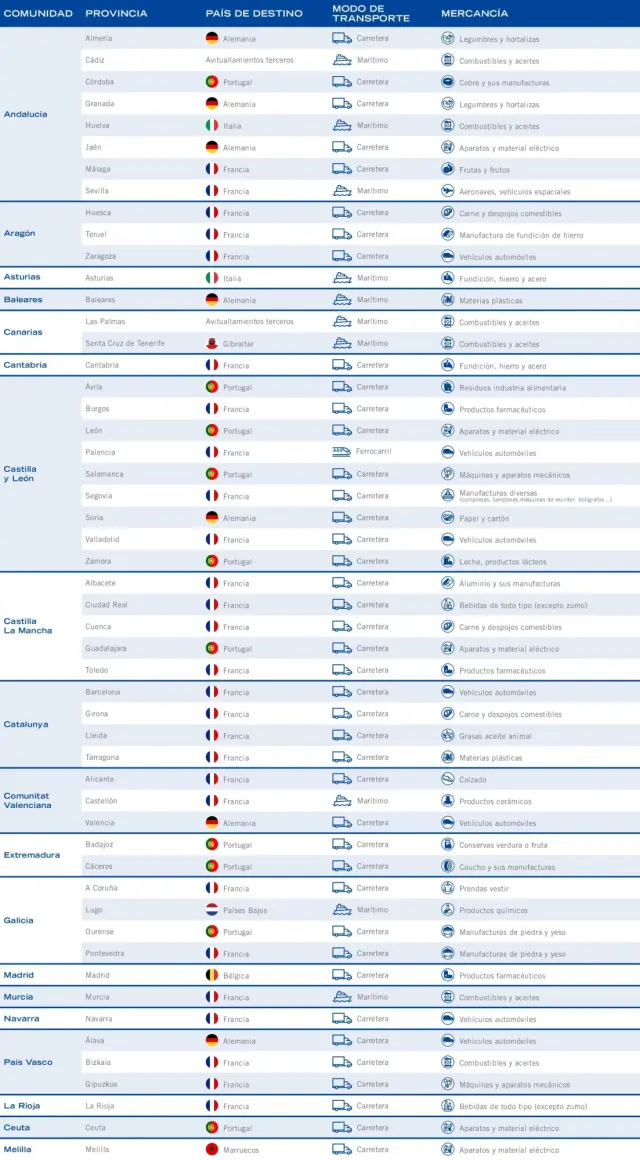
Task: Click the truck icon in the Almería row
Action: click(x=342, y=38)
